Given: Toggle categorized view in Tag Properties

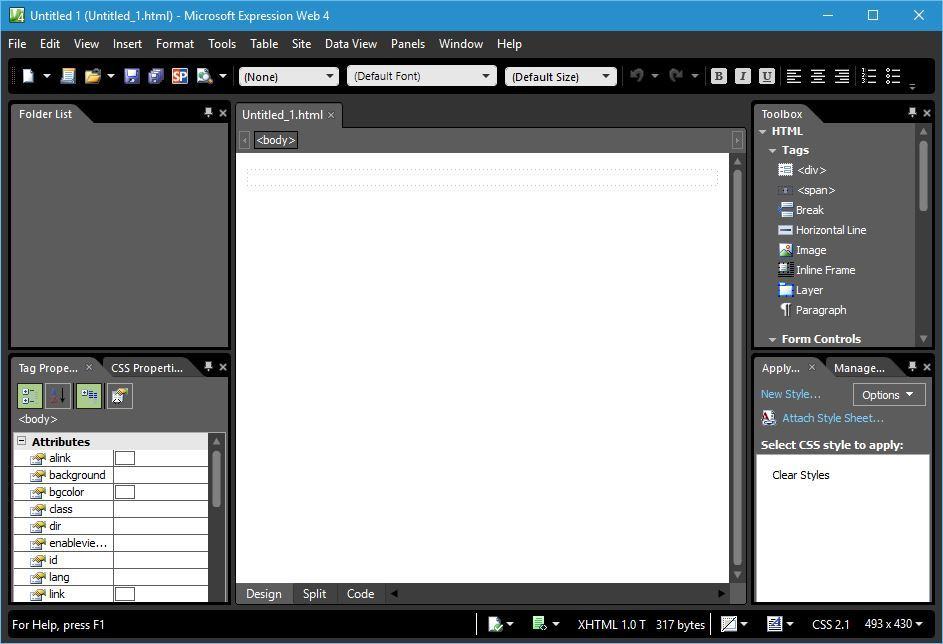Looking at the screenshot, I should pyautogui.click(x=29, y=396).
